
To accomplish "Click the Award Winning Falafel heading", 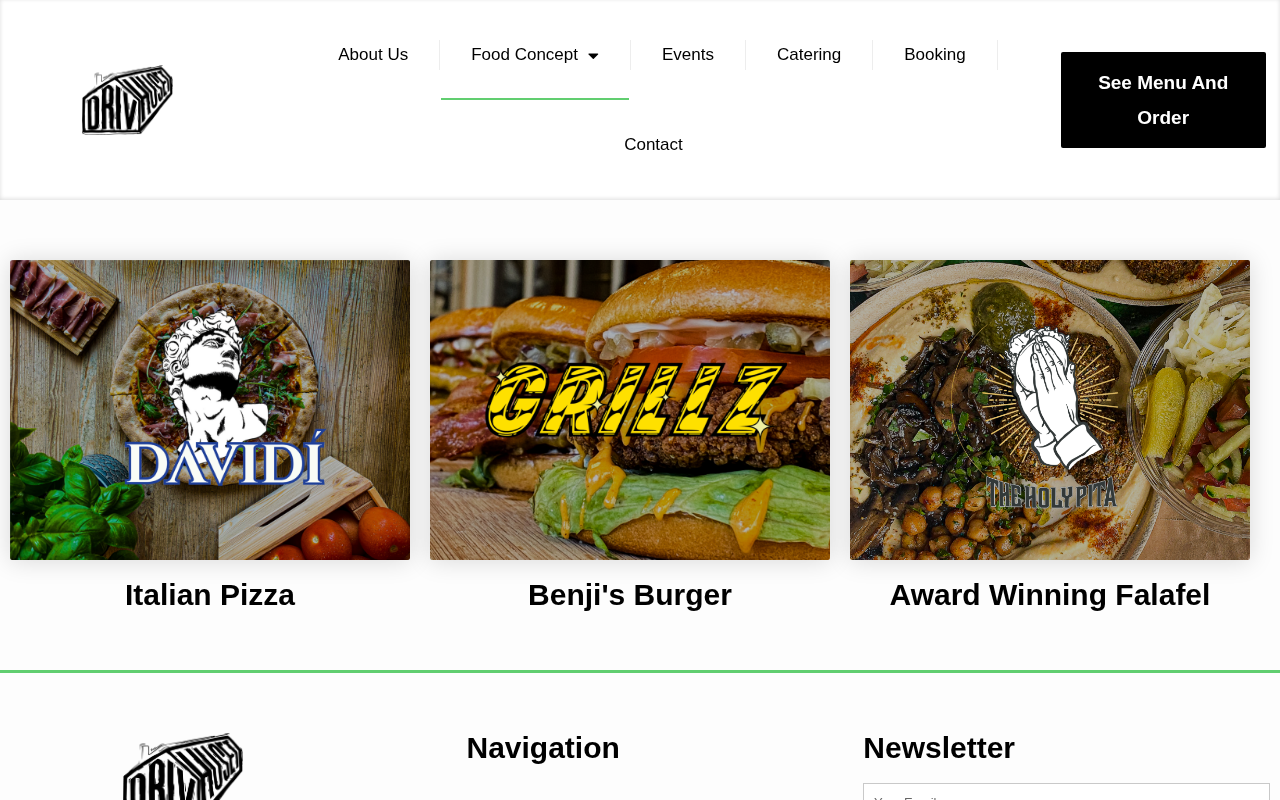I will pyautogui.click(x=1050, y=595).
